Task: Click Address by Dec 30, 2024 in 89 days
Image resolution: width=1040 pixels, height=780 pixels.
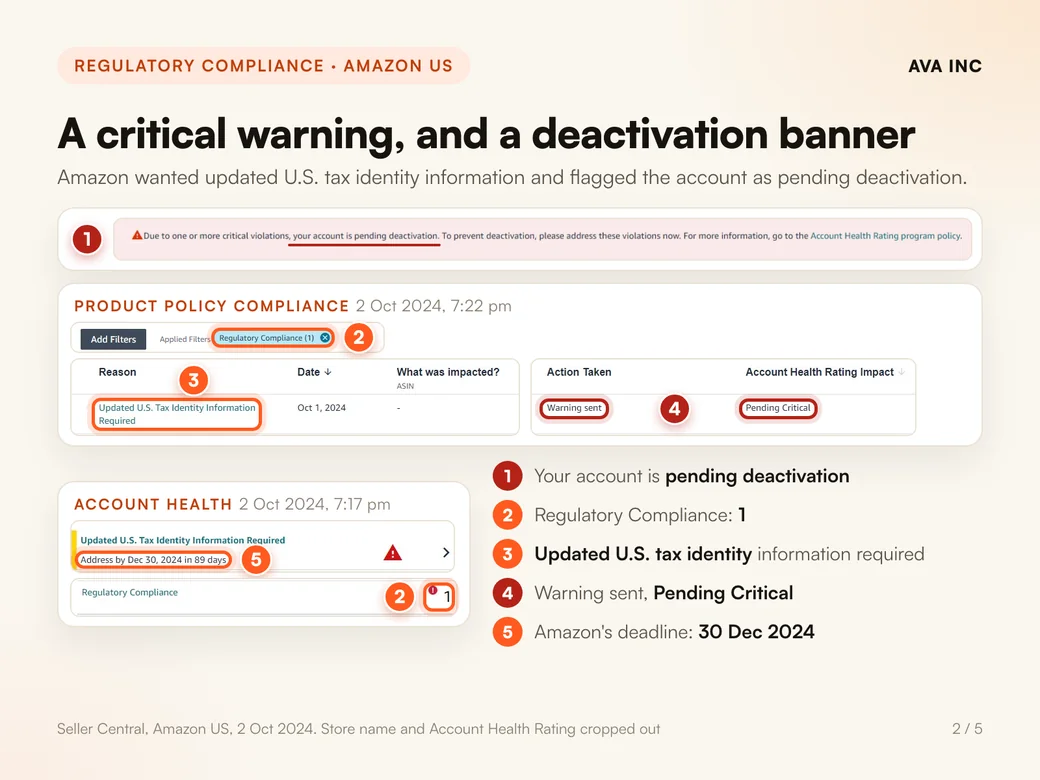Action: pos(154,560)
